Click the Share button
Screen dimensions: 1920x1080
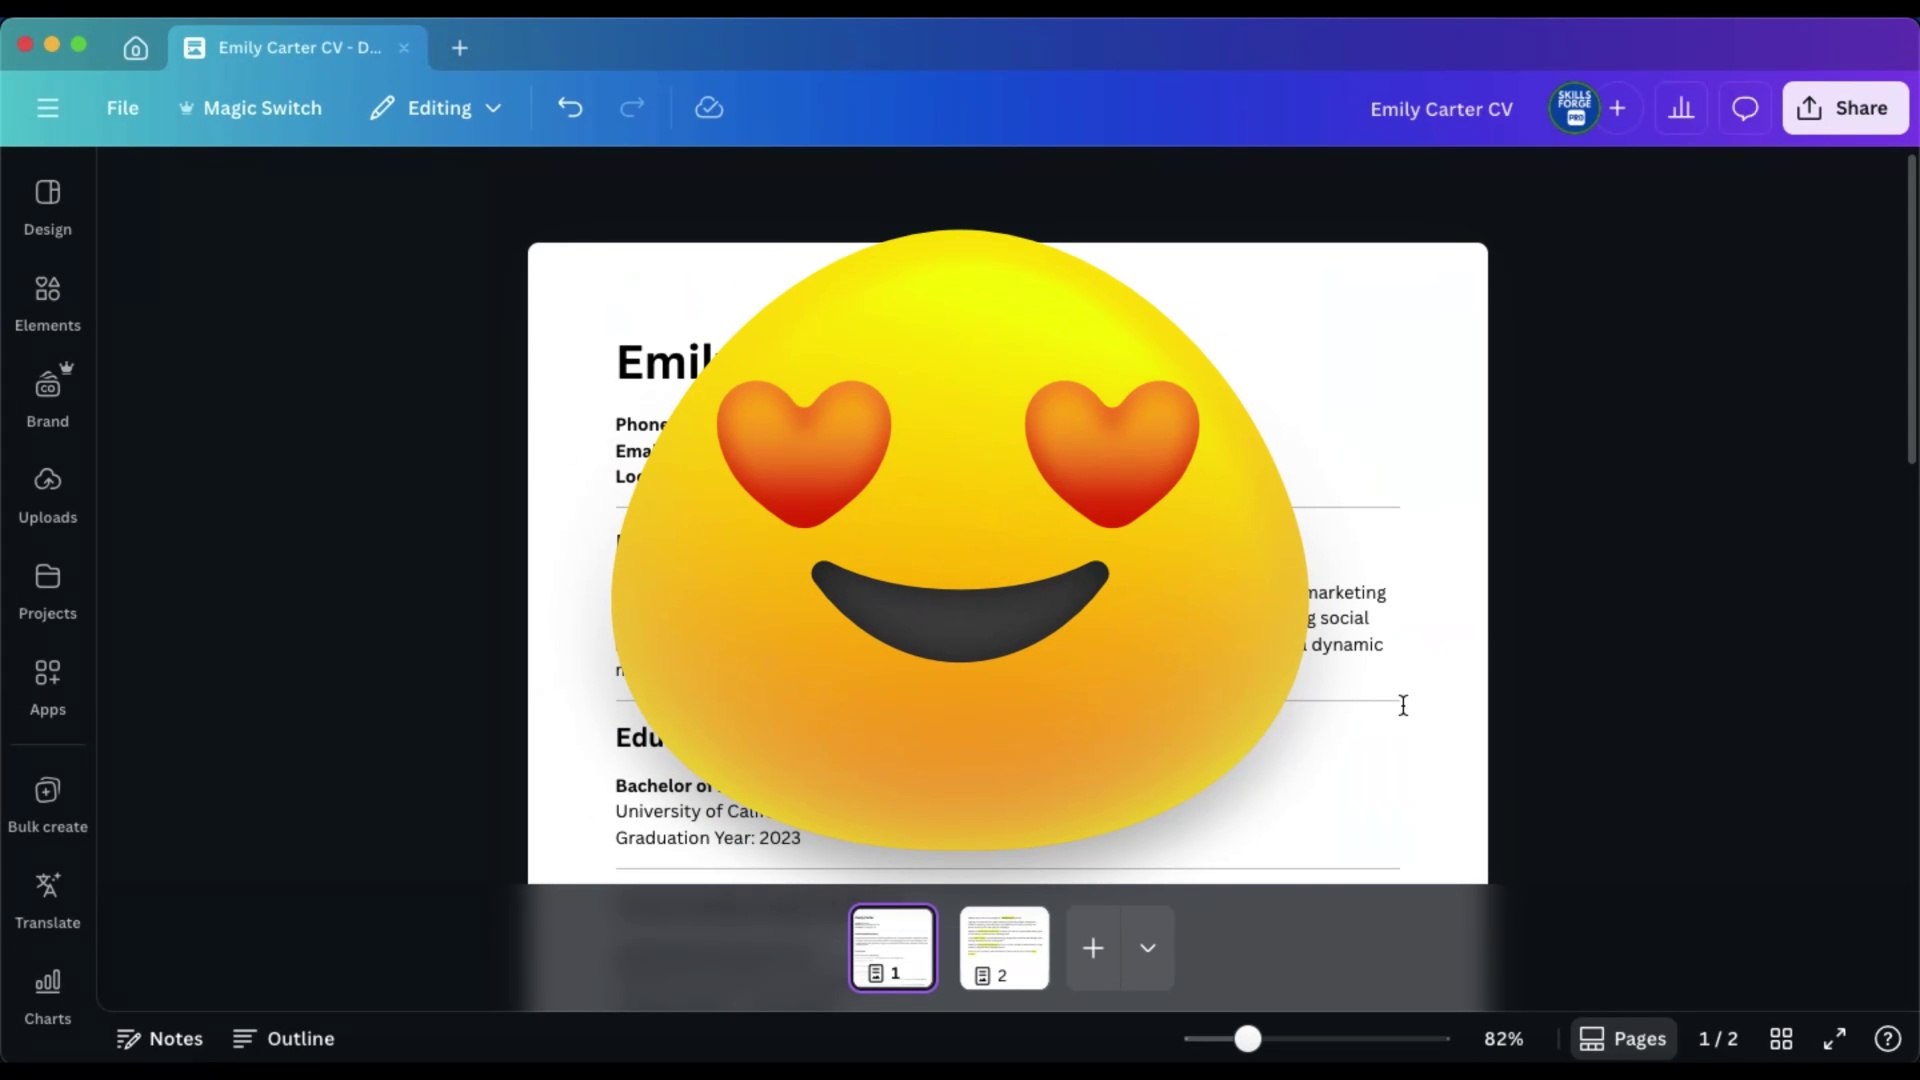click(x=1844, y=108)
